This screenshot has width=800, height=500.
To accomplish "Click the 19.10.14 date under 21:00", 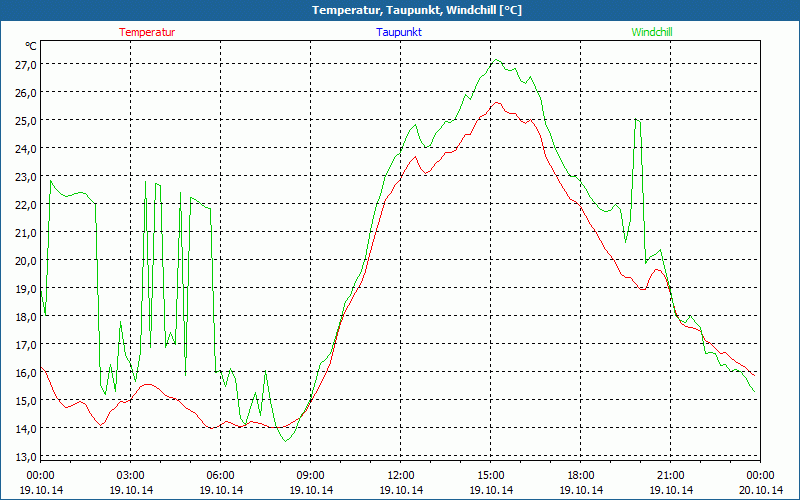I will click(671, 490).
